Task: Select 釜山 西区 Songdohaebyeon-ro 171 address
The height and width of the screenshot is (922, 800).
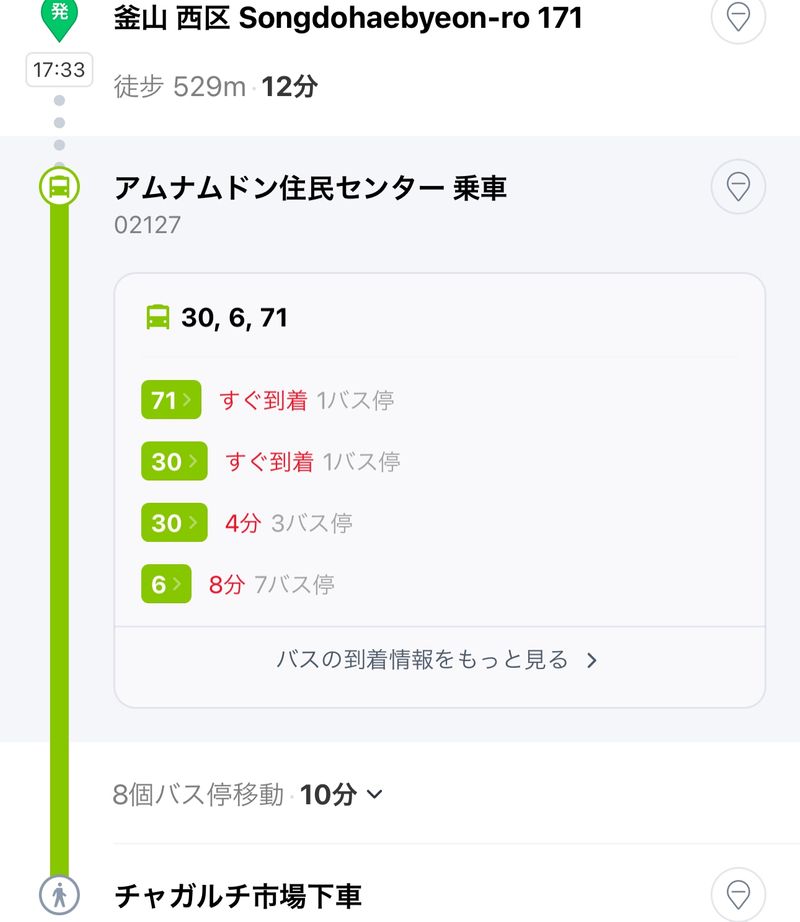Action: point(348,18)
